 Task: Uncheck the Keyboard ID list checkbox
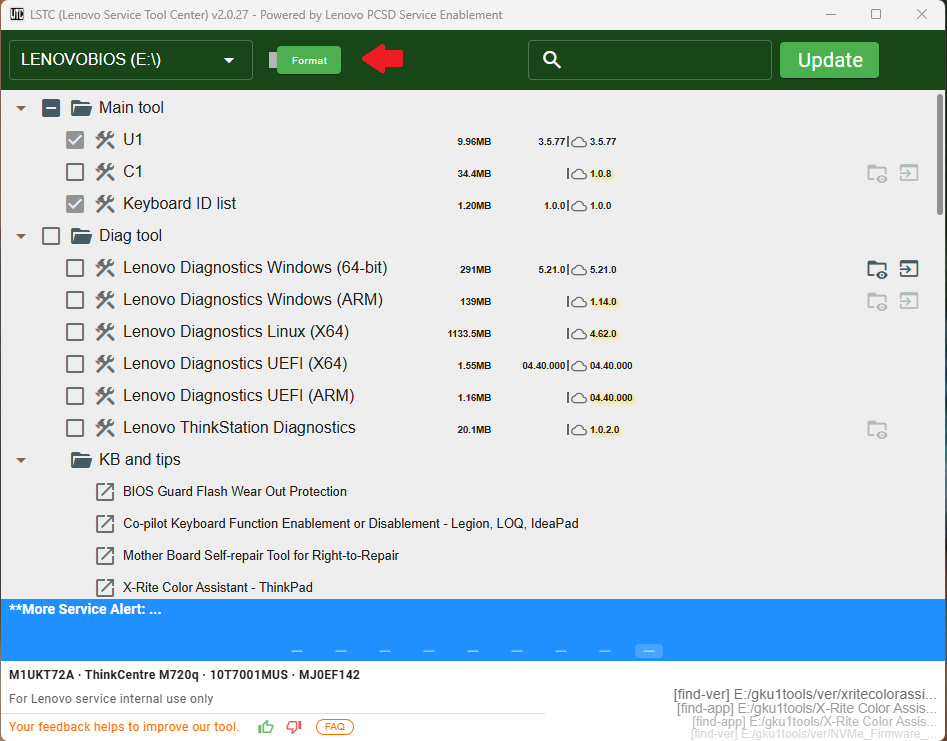coord(75,204)
